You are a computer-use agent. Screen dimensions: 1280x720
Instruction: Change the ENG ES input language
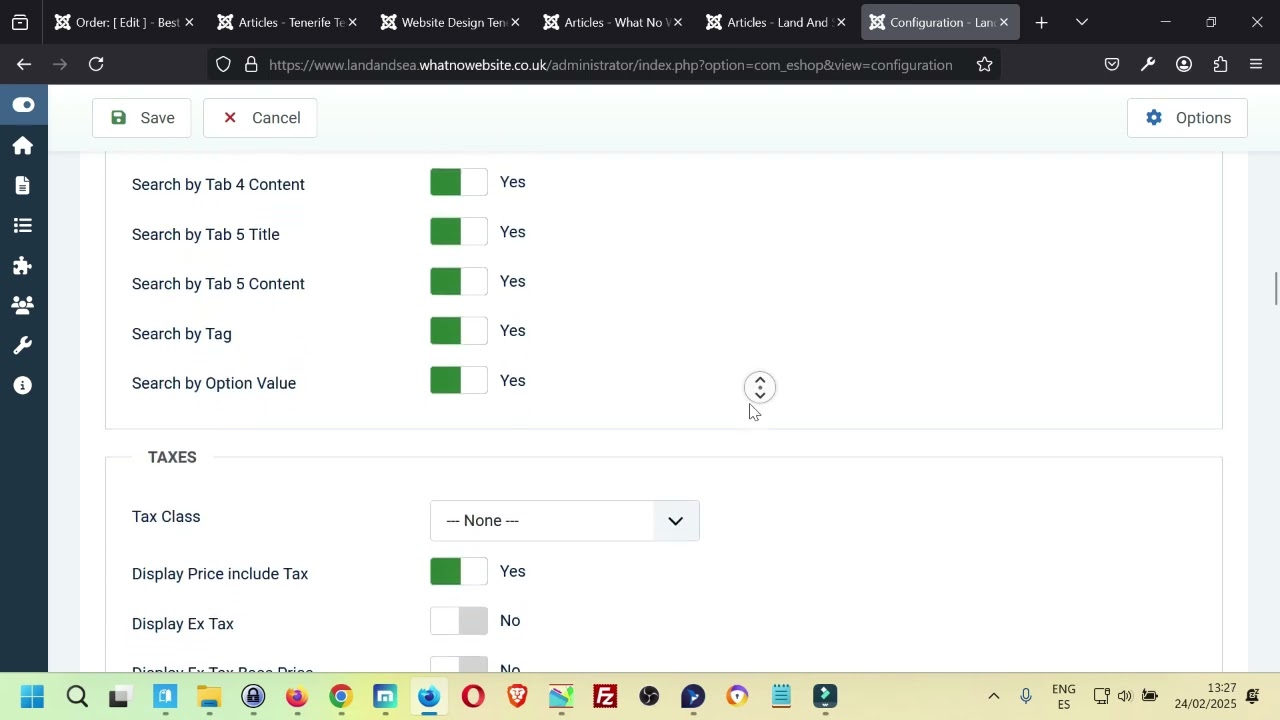point(1064,696)
